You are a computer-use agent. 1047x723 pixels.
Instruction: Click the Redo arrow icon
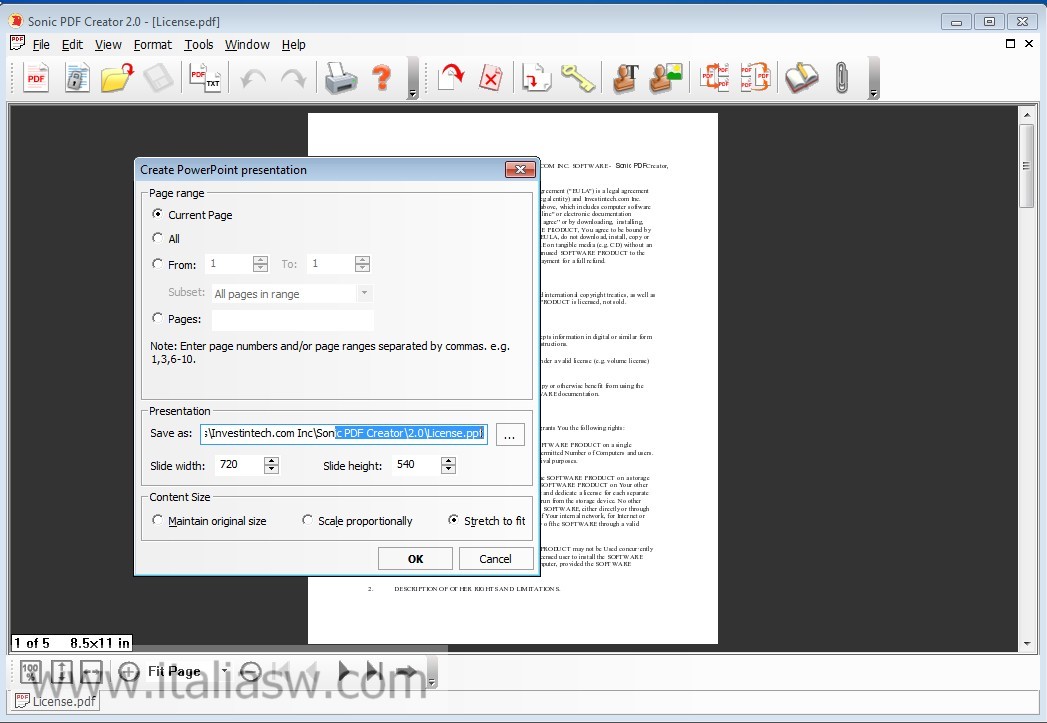pos(293,79)
